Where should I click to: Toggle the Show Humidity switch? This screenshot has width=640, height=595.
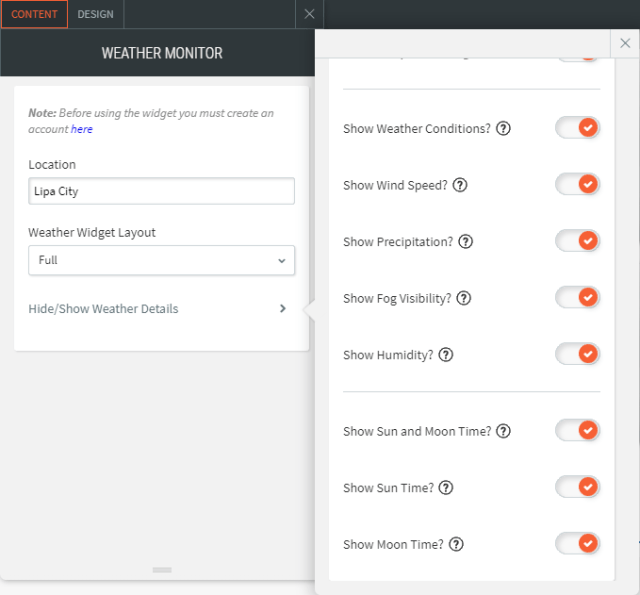pyautogui.click(x=577, y=354)
